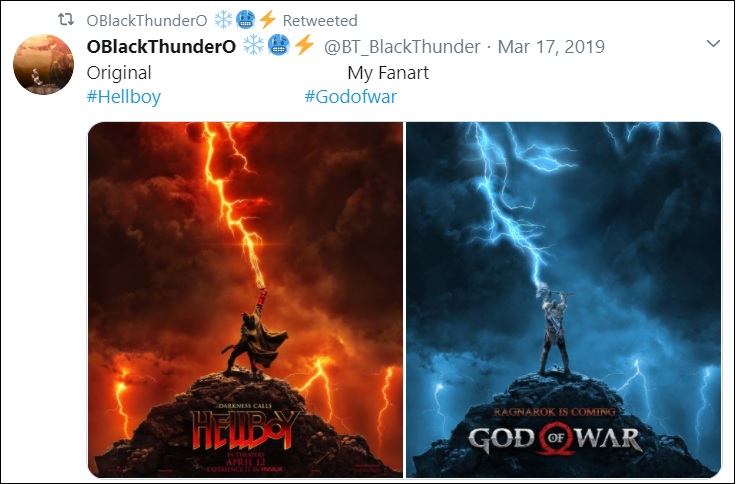The width and height of the screenshot is (736, 484).
Task: Click the Retweeted label text
Action: coord(320,21)
